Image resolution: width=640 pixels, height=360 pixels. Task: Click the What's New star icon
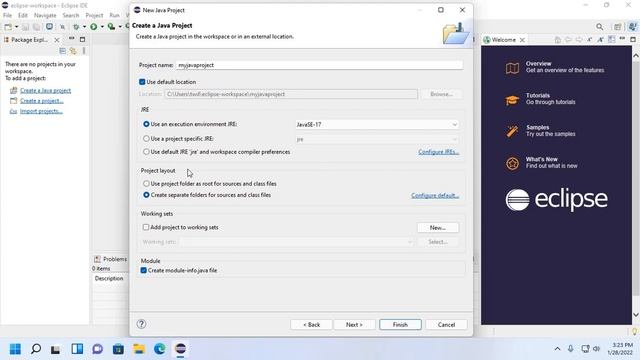(512, 164)
